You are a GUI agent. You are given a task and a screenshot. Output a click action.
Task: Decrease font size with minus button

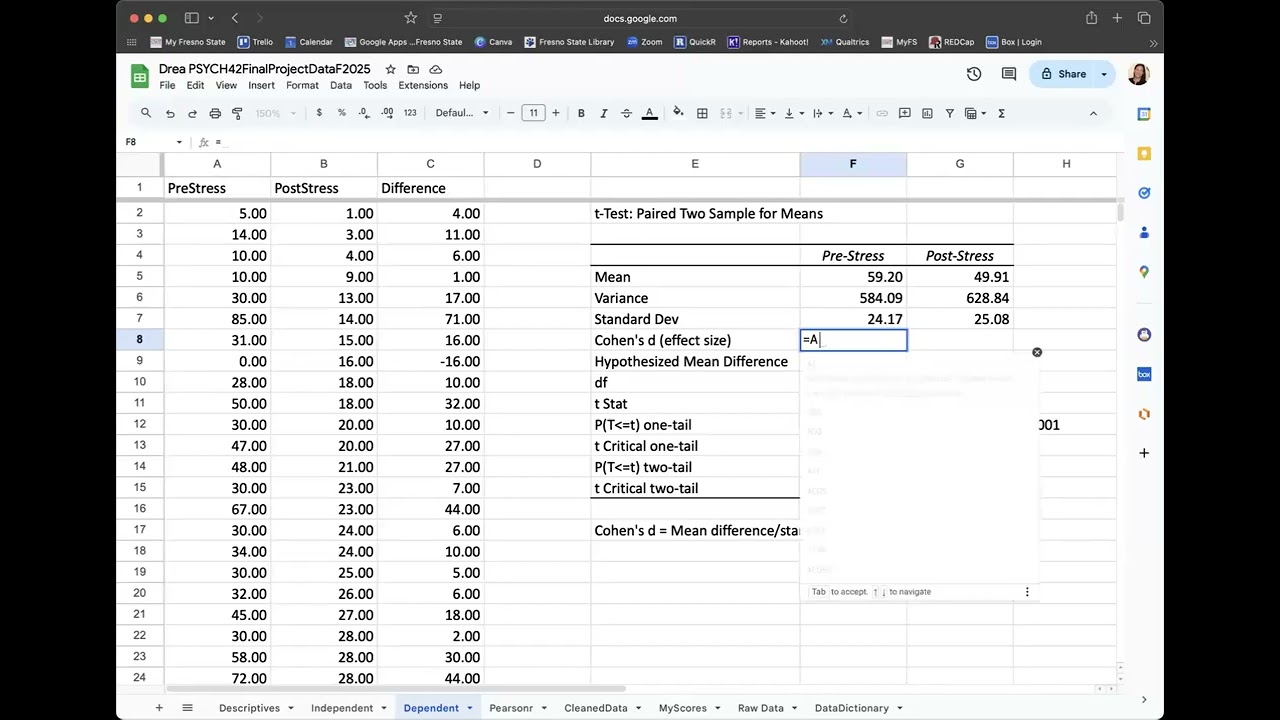click(x=511, y=113)
